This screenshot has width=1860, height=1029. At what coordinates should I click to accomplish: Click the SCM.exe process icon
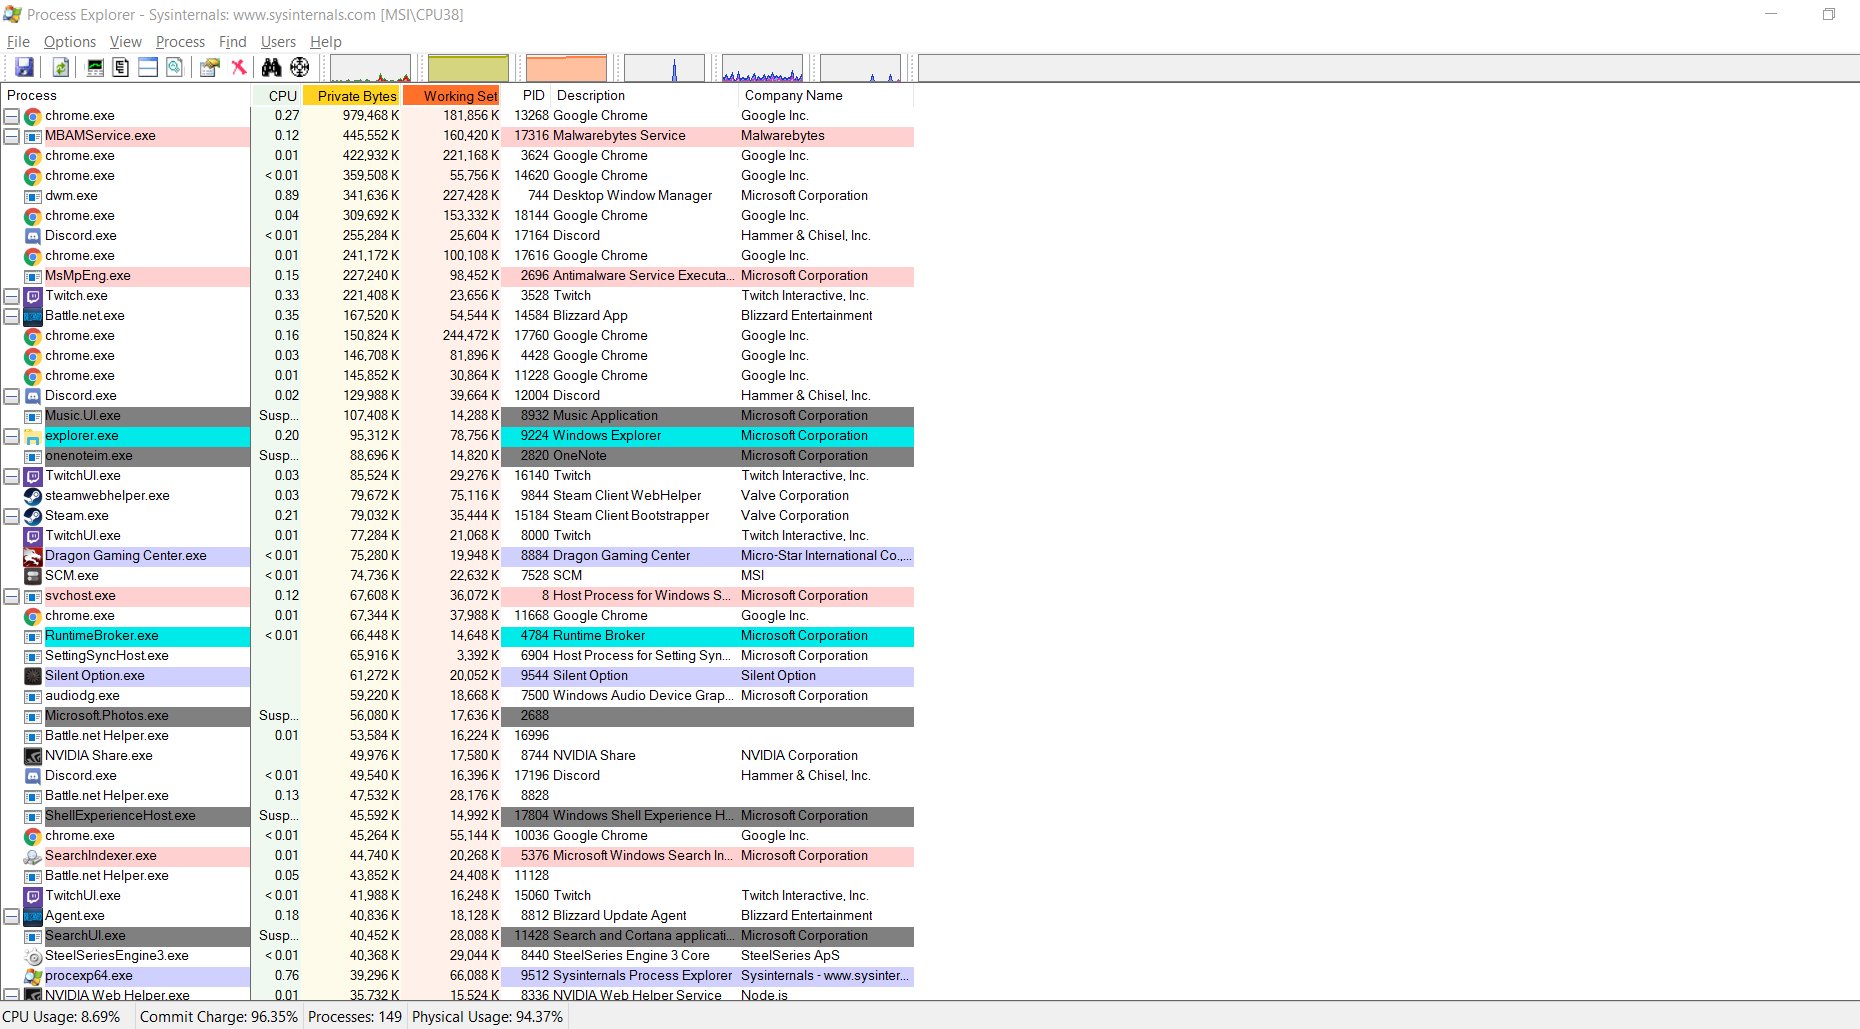(33, 576)
